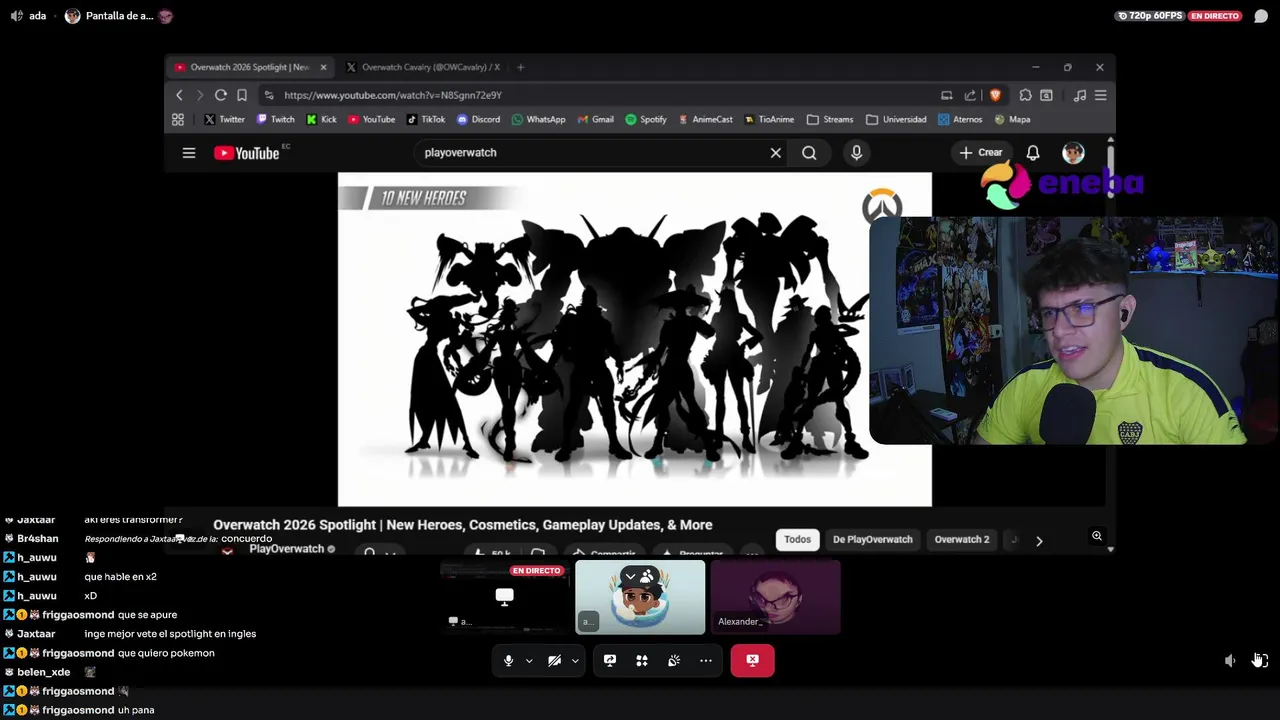The image size is (1280, 720).
Task: Click the pop-out icon at bottom right
Action: (x=1260, y=660)
